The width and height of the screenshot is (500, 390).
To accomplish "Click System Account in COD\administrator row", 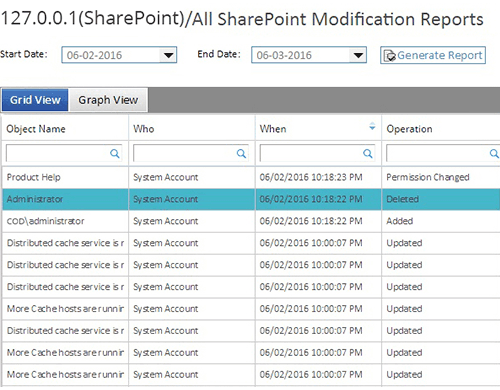I will coord(192,221).
